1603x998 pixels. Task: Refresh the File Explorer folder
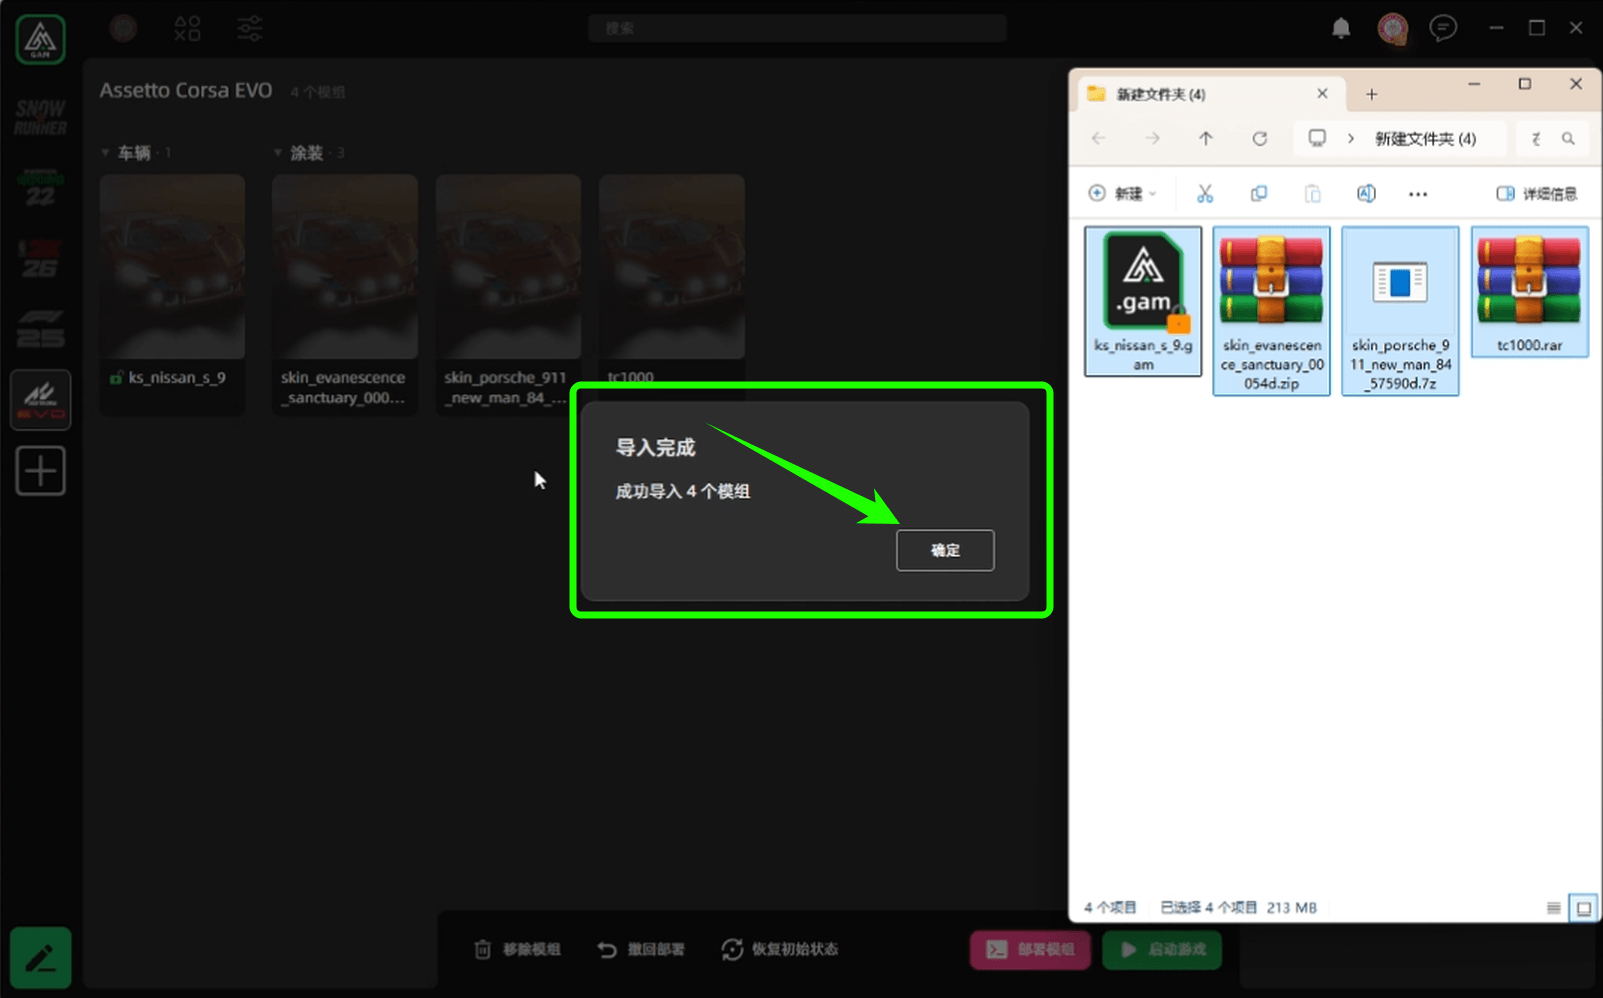[x=1260, y=138]
